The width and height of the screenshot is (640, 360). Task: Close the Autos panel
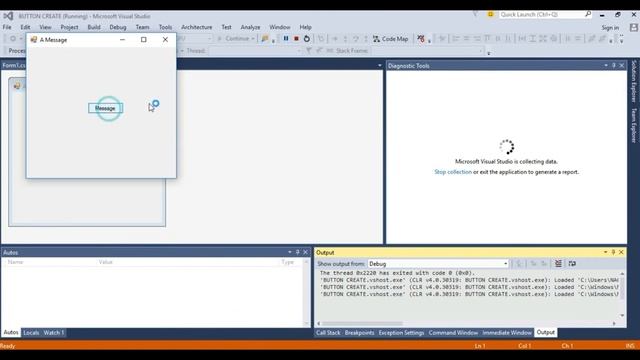coord(305,252)
